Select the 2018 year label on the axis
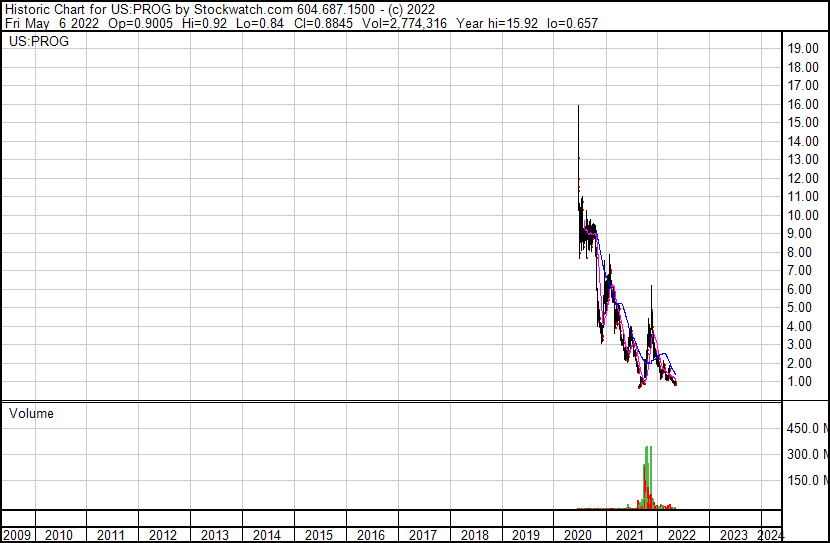 click(474, 535)
